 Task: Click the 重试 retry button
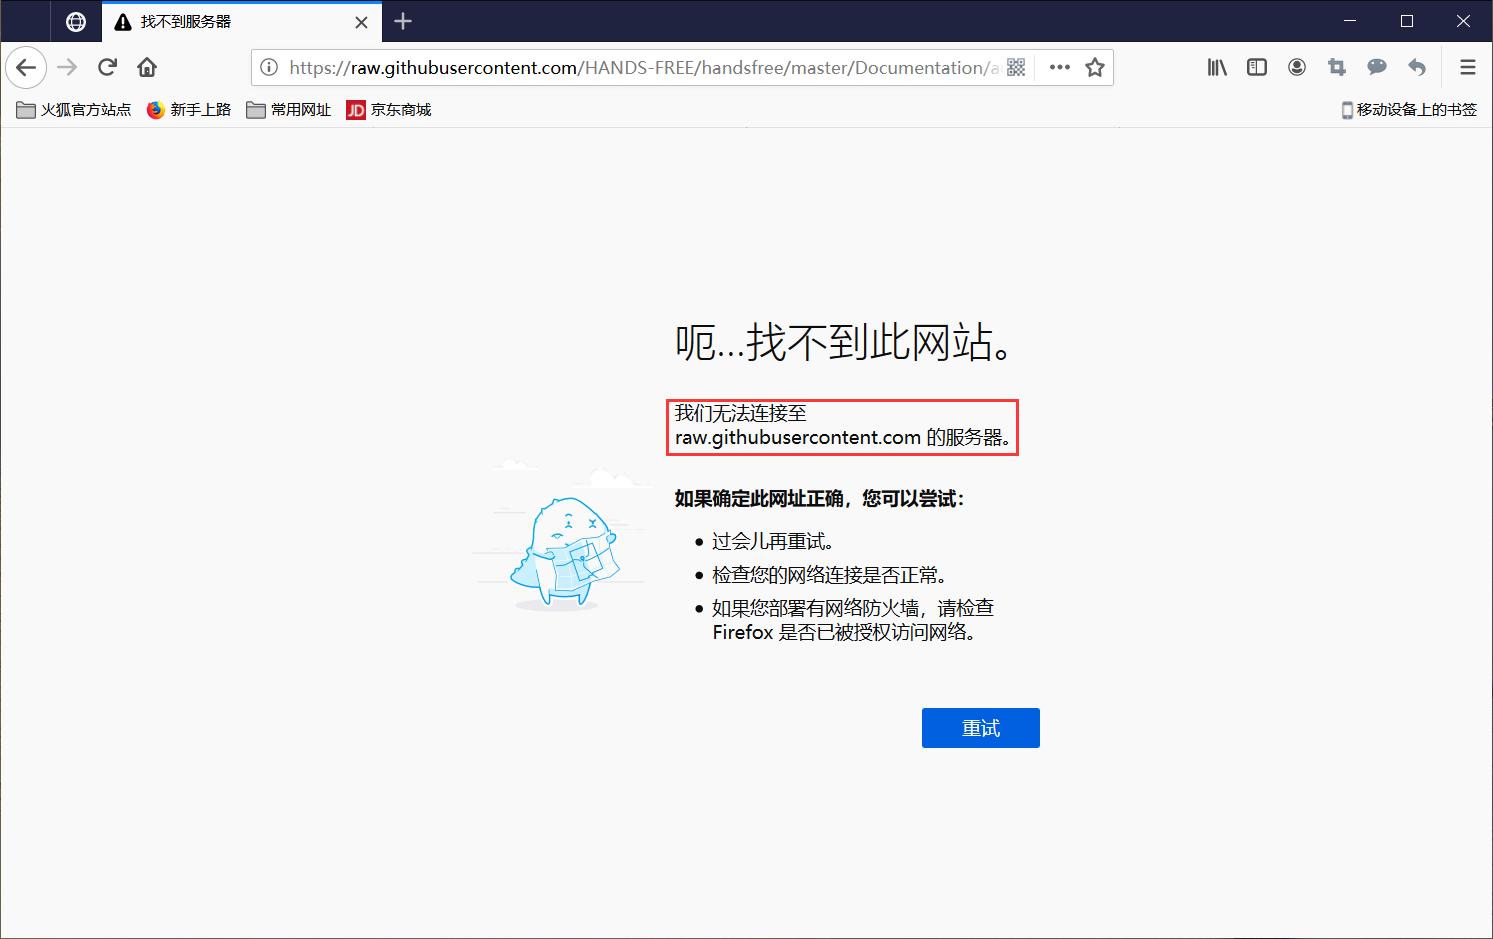[x=981, y=728]
